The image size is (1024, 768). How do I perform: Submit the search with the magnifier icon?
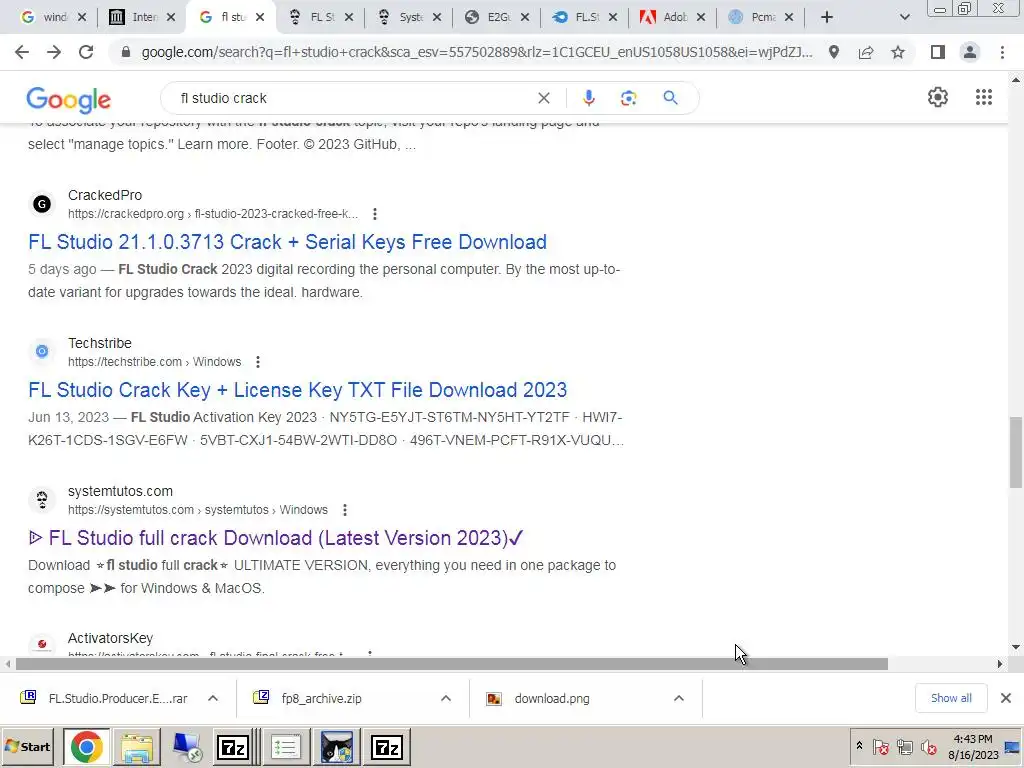point(670,98)
